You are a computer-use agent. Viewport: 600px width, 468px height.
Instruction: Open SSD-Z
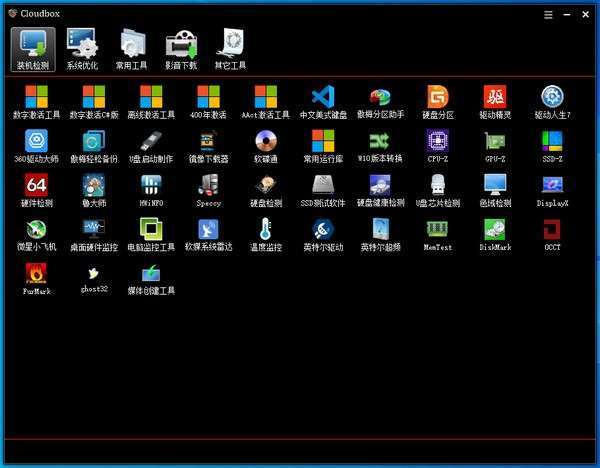point(553,146)
